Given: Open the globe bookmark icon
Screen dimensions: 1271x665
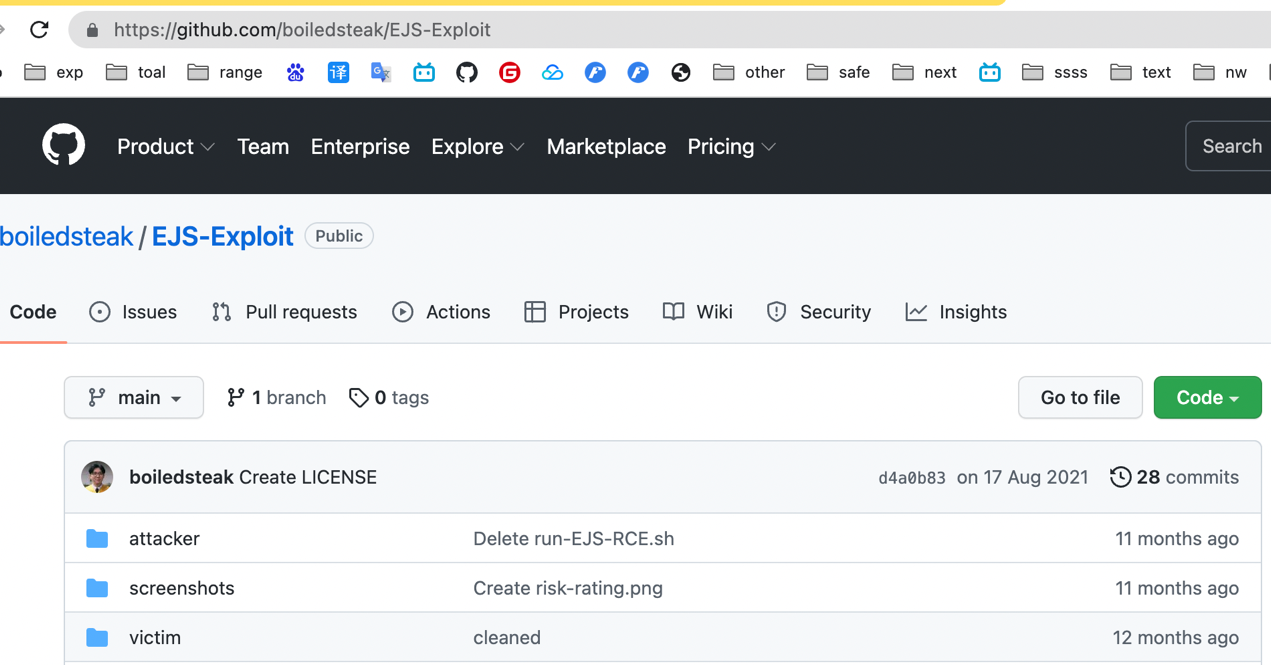Looking at the screenshot, I should (x=681, y=72).
